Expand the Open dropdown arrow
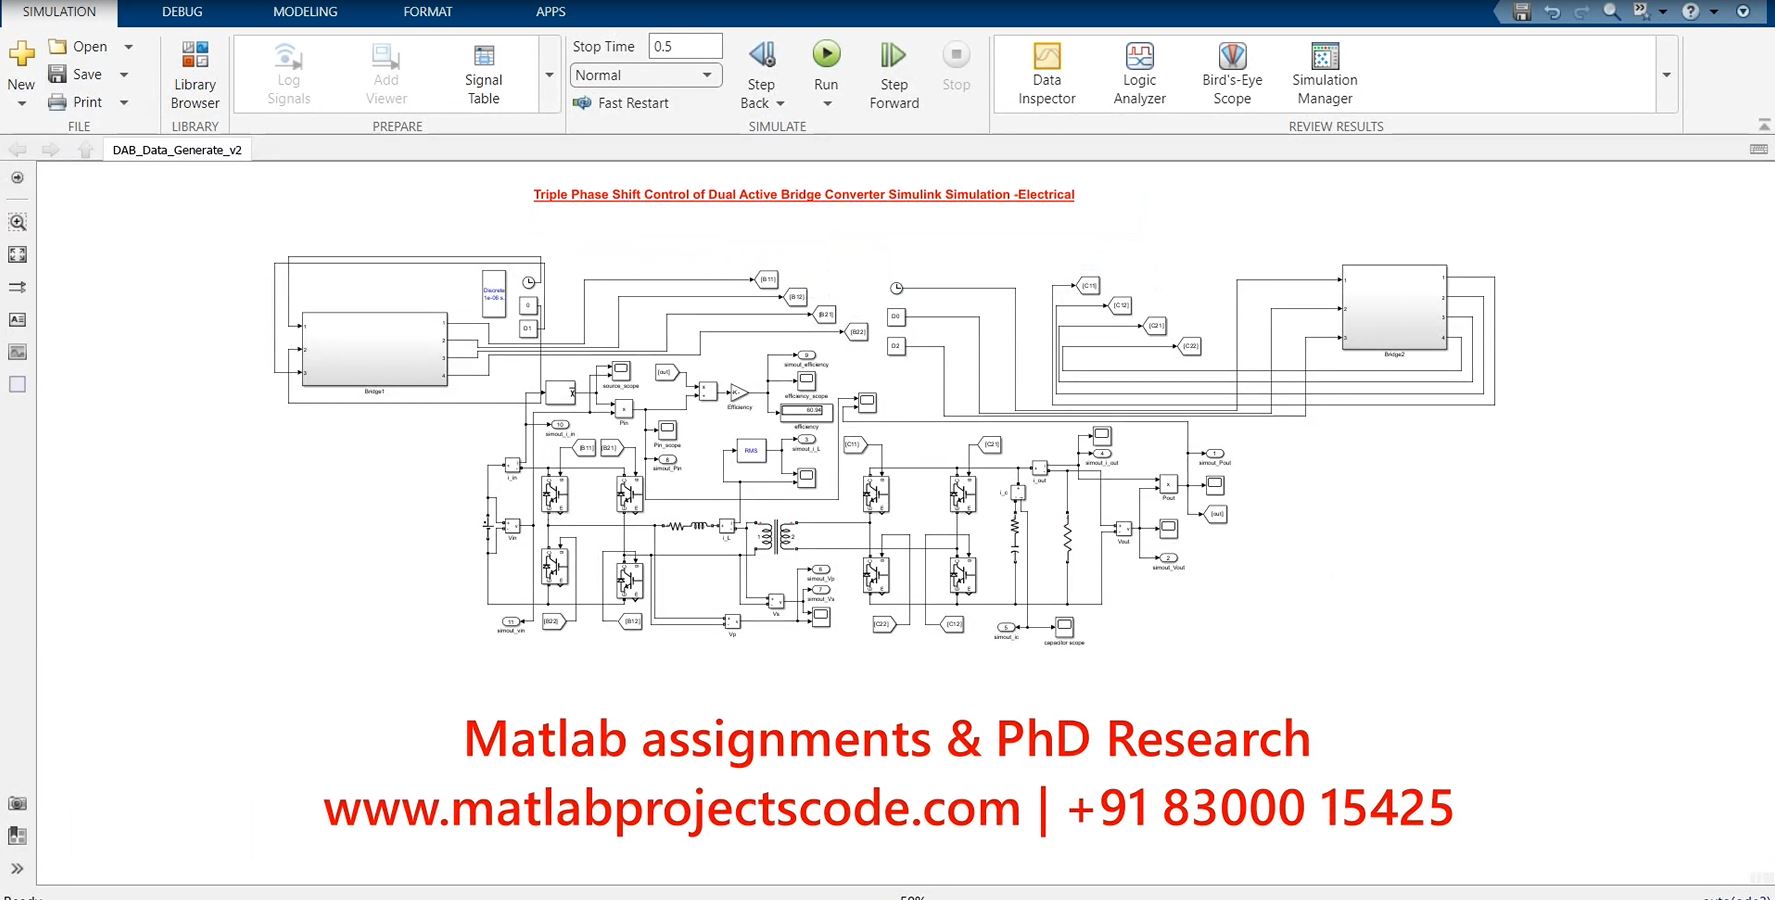Image resolution: width=1775 pixels, height=900 pixels. point(128,47)
